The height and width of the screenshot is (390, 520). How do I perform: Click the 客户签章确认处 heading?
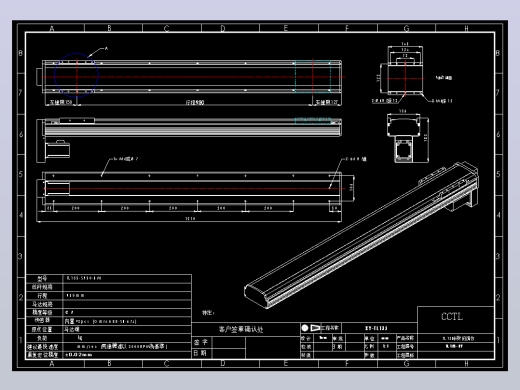(x=241, y=329)
